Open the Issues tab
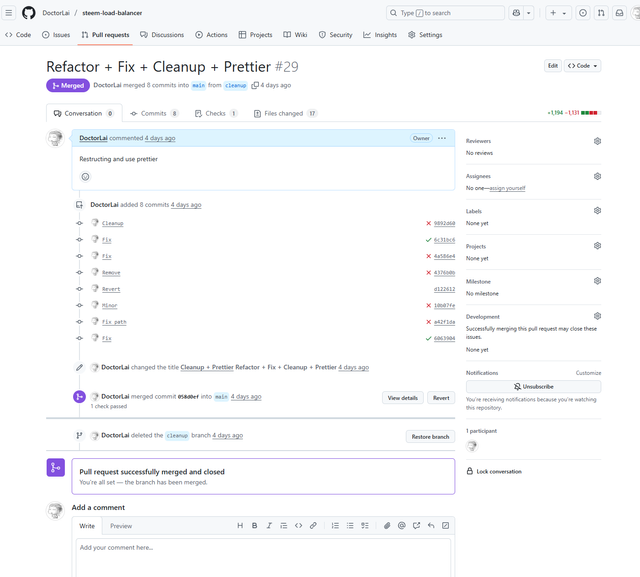The height and width of the screenshot is (577, 640). 56,35
